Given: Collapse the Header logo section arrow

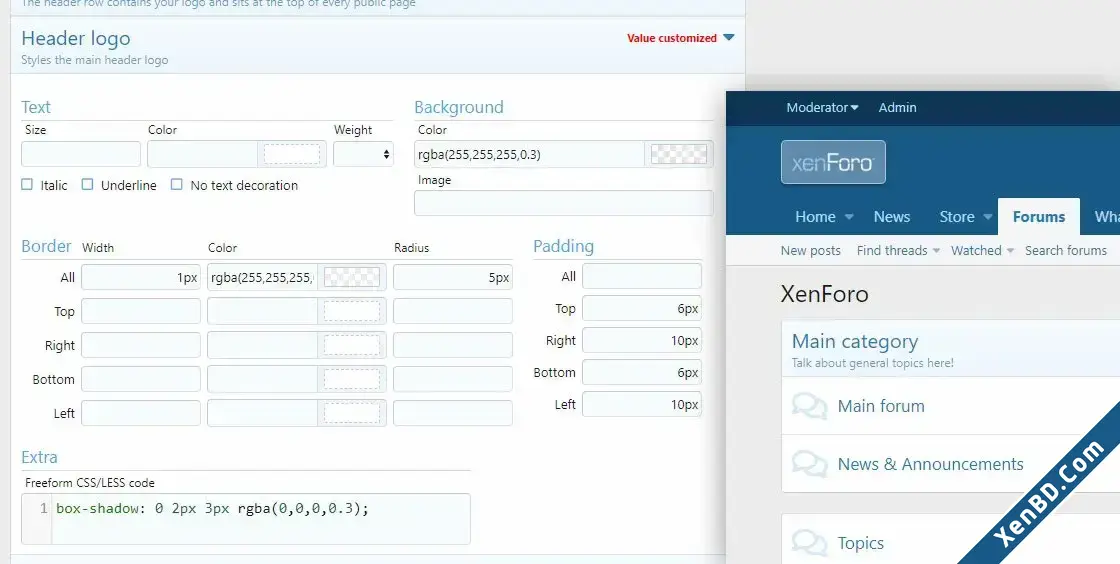Looking at the screenshot, I should click(x=729, y=38).
